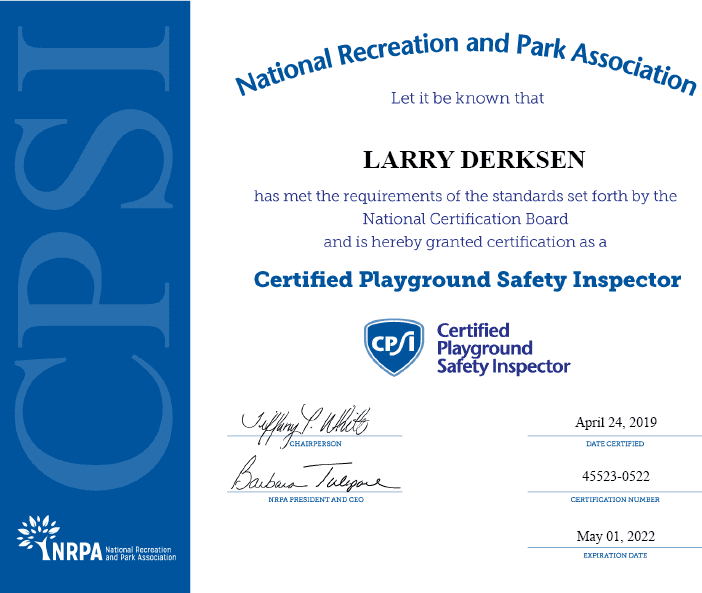Click the "National Certification Board" text
The image size is (702, 593).
(x=465, y=219)
